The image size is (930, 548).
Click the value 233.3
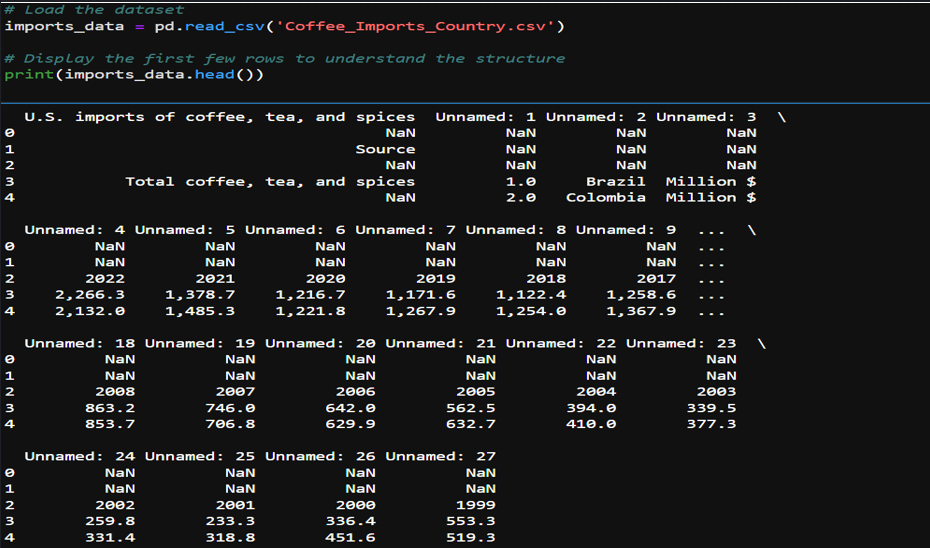point(230,521)
